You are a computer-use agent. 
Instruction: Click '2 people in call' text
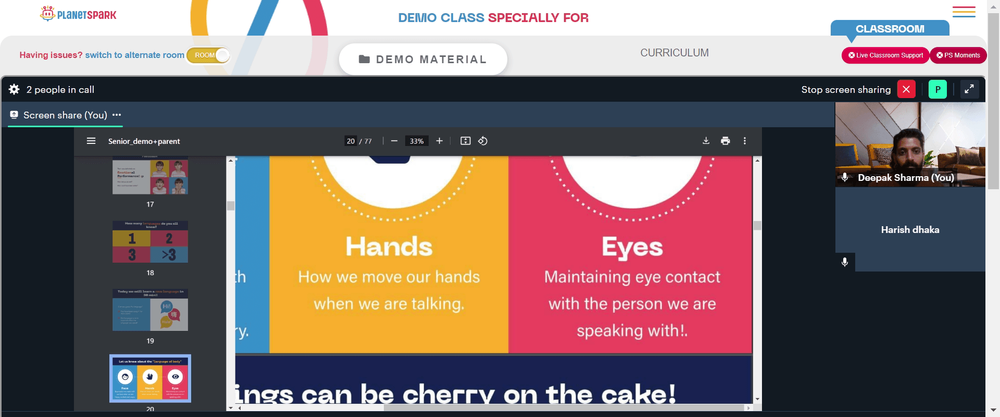61,90
